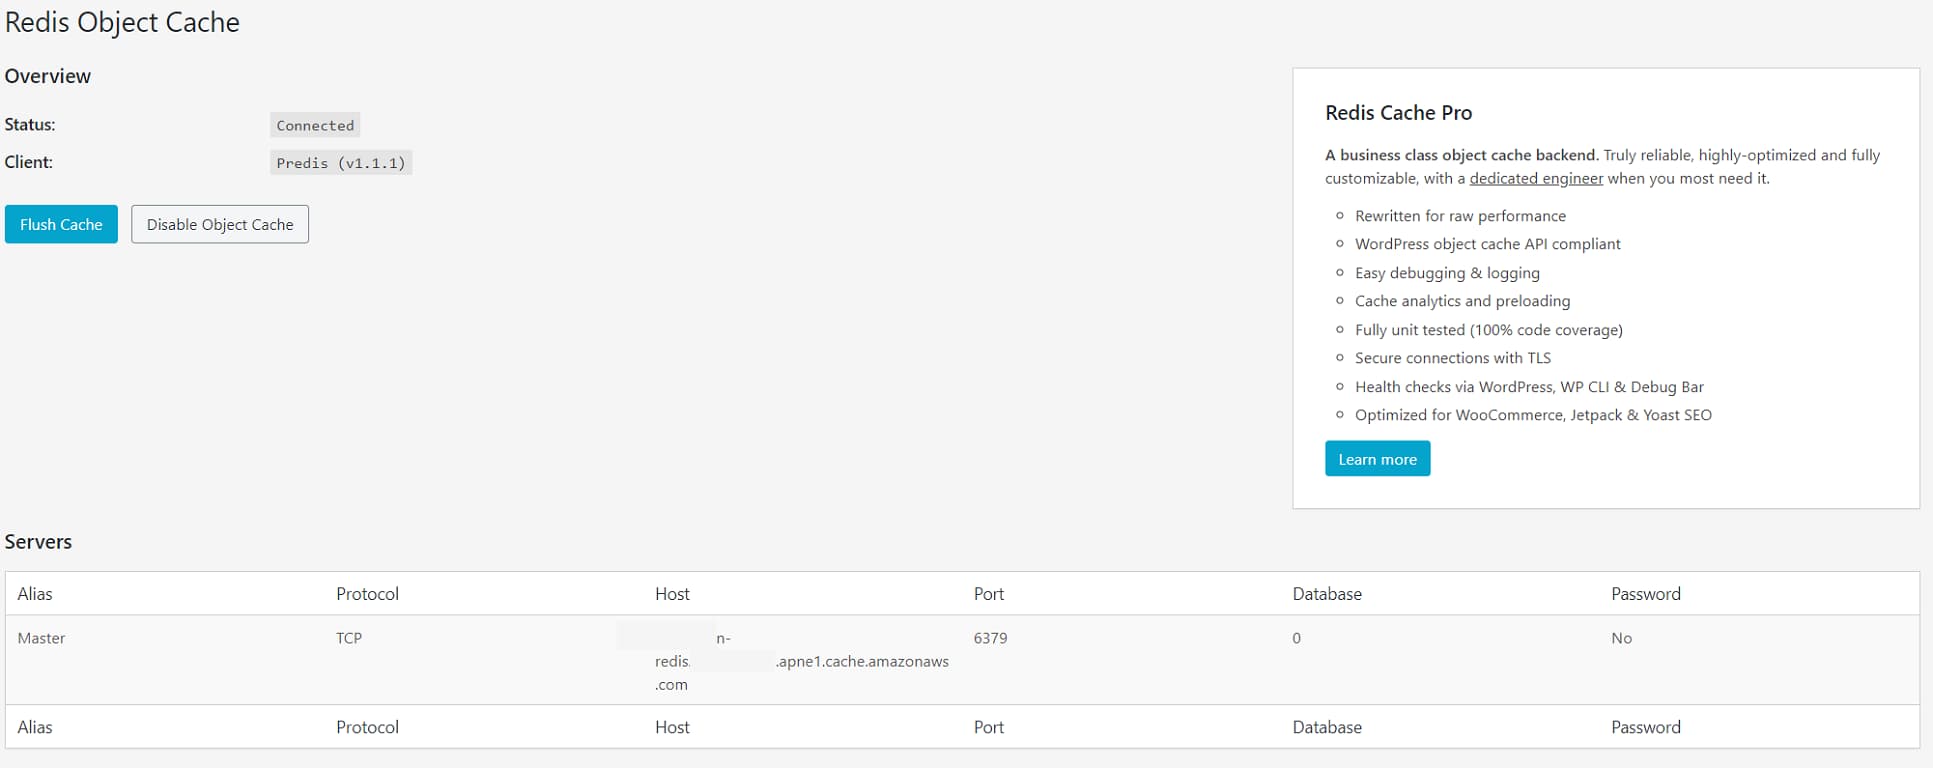Viewport: 1933px width, 768px height.
Task: Click 'Secure connections with TLS' bullet
Action: point(1453,358)
